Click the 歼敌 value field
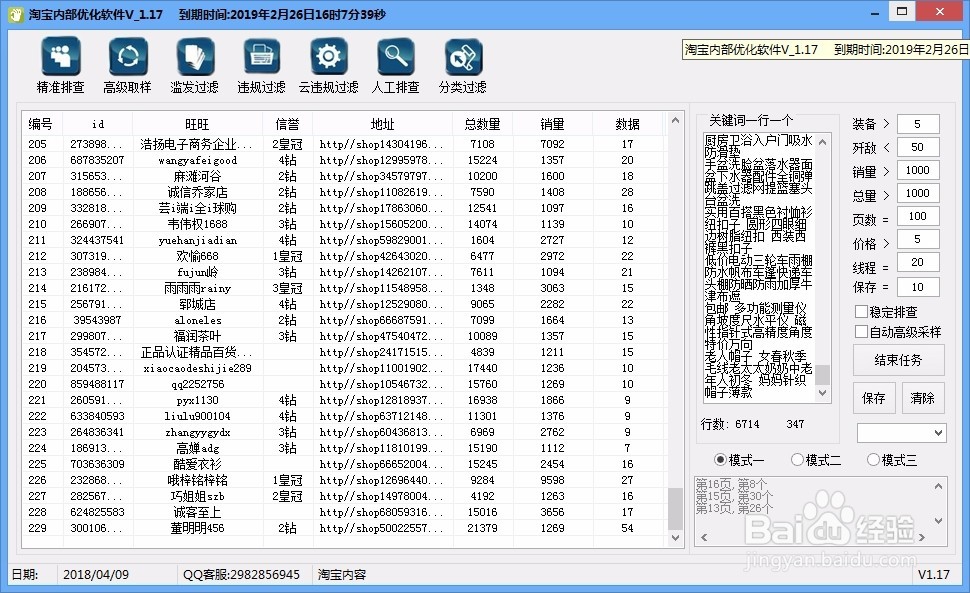The image size is (970, 593). (x=917, y=147)
